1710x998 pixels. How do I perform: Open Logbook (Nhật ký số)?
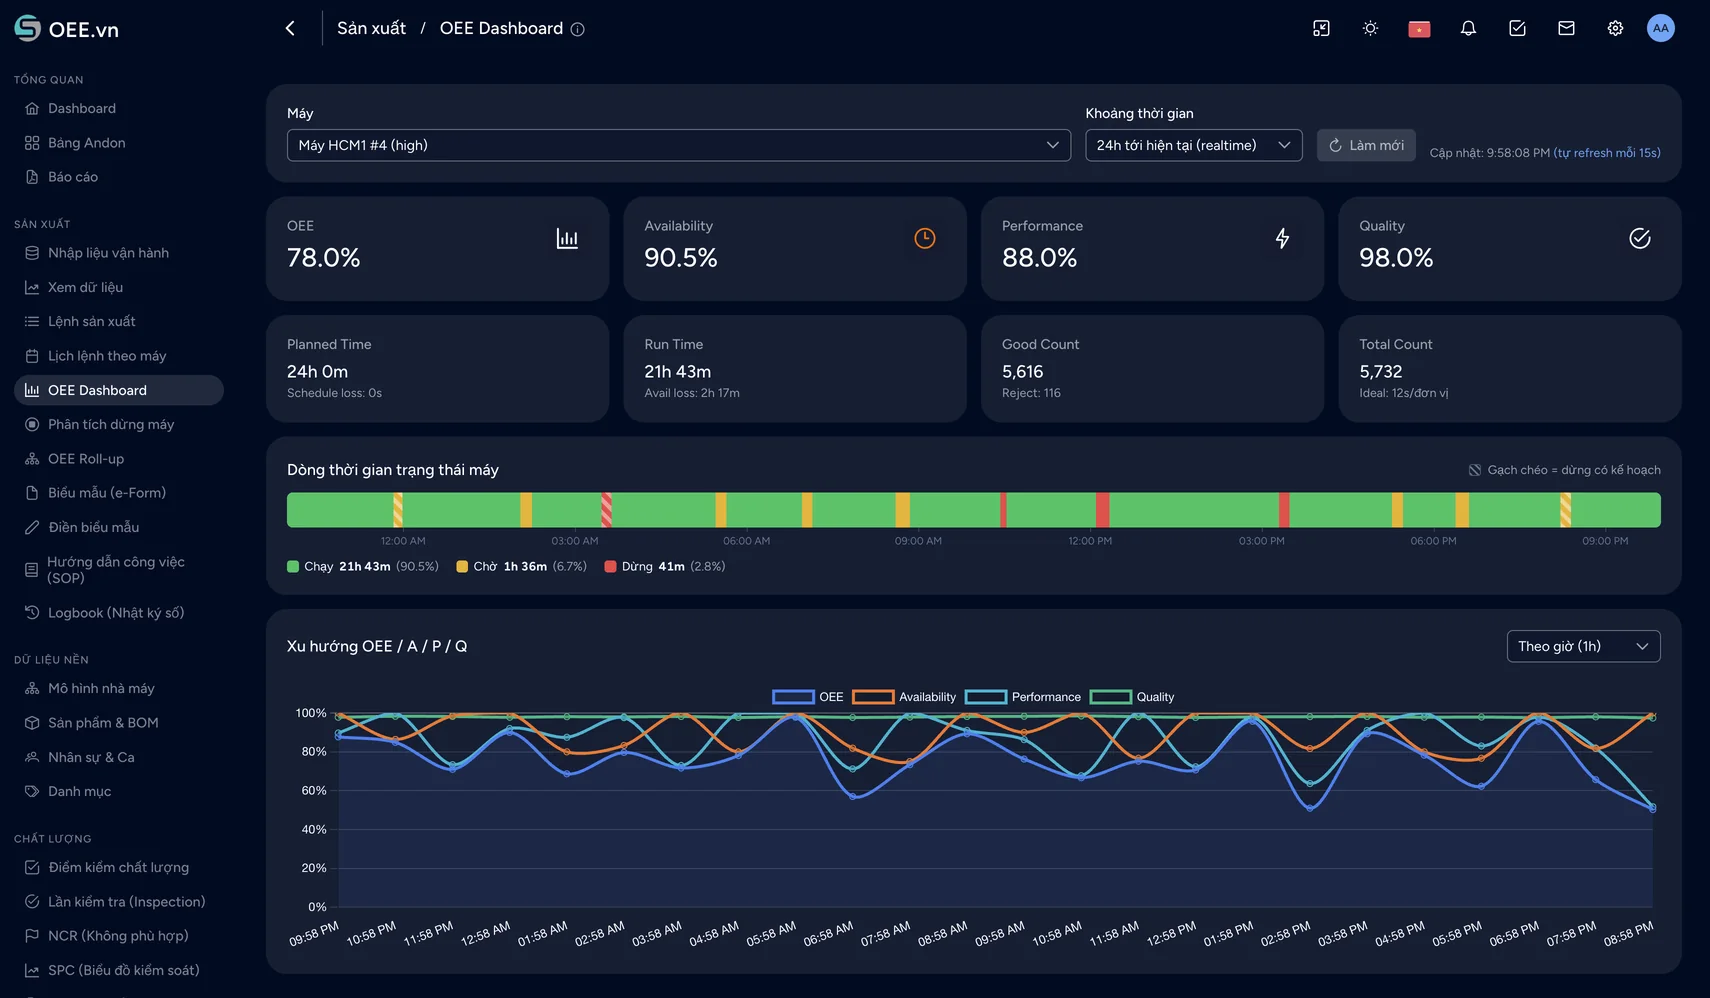coord(119,613)
